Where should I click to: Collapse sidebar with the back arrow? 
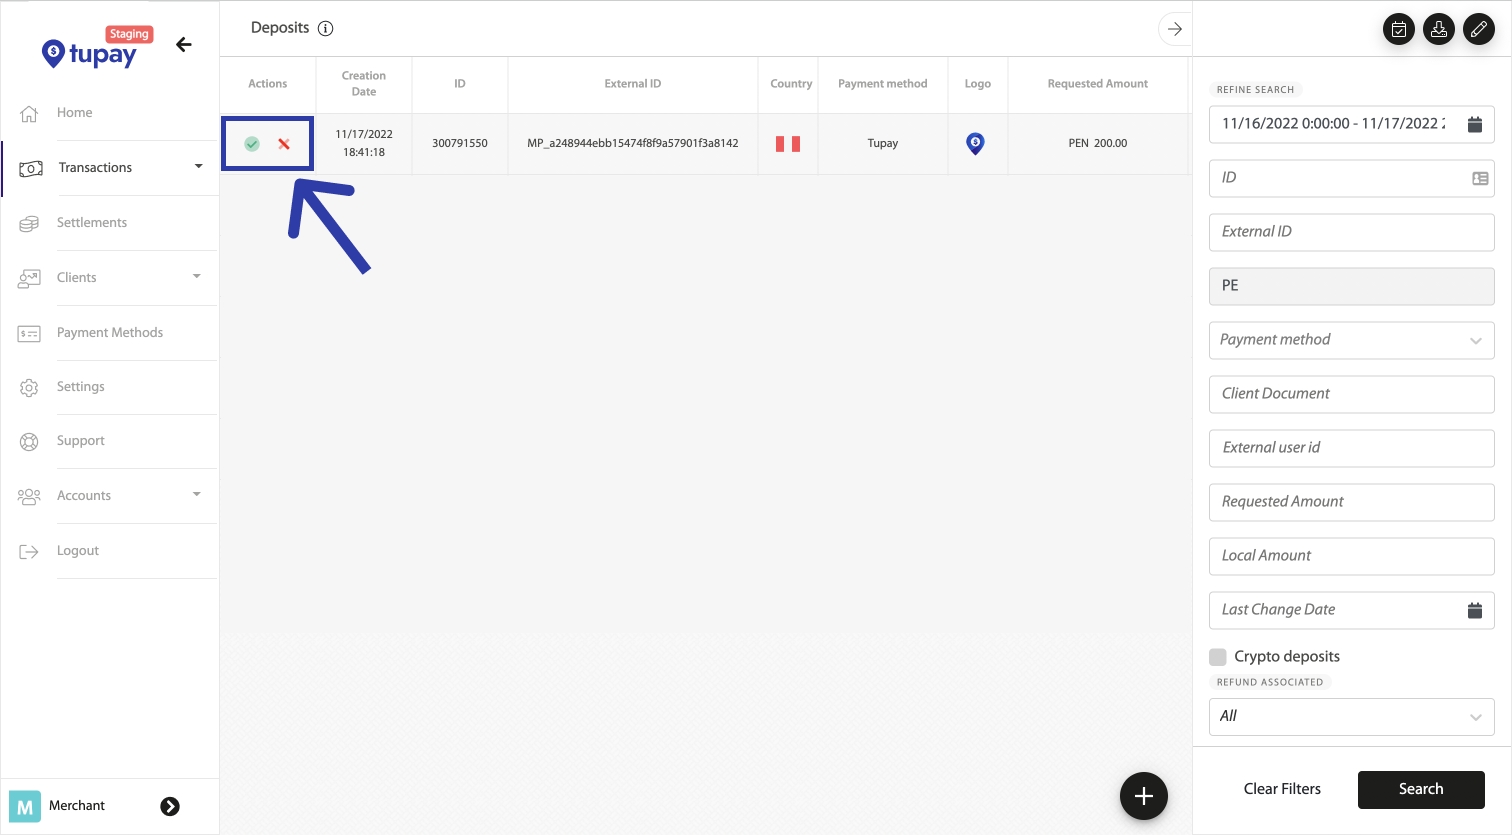tap(184, 44)
